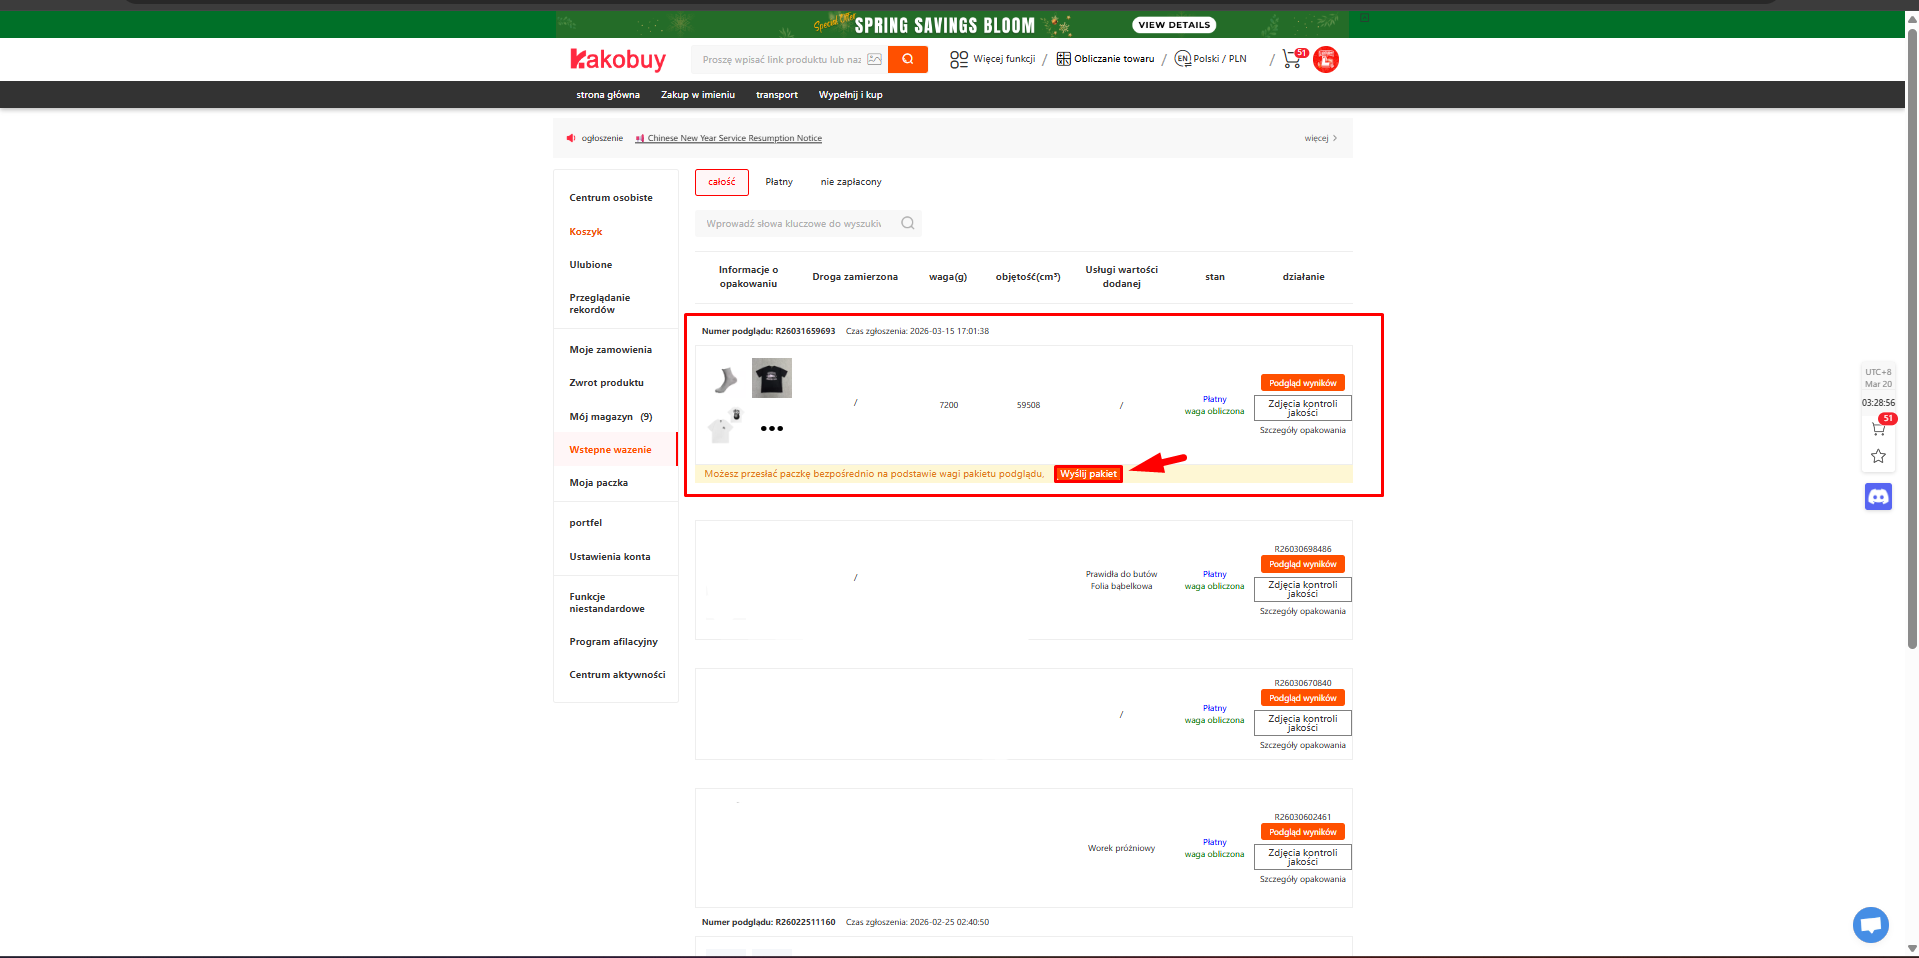Reveal hidden items via three dots ellipsis
This screenshot has height=958, width=1919.
point(771,428)
